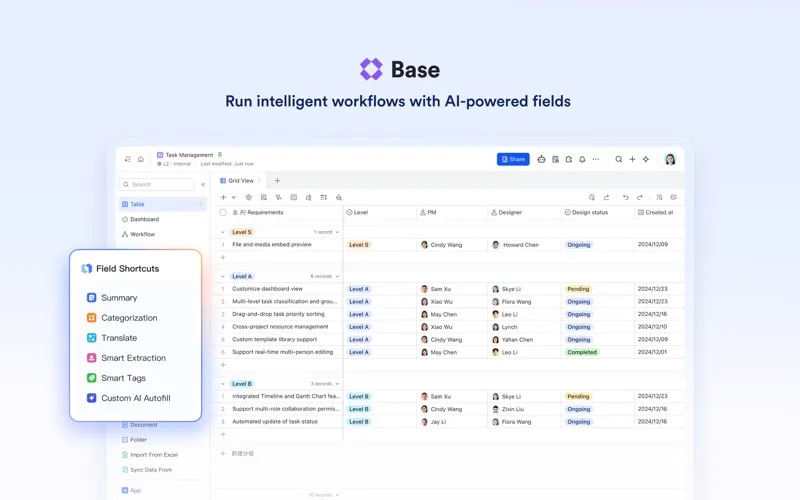Click the Completed status tag
This screenshot has width=800, height=500.
pos(582,353)
